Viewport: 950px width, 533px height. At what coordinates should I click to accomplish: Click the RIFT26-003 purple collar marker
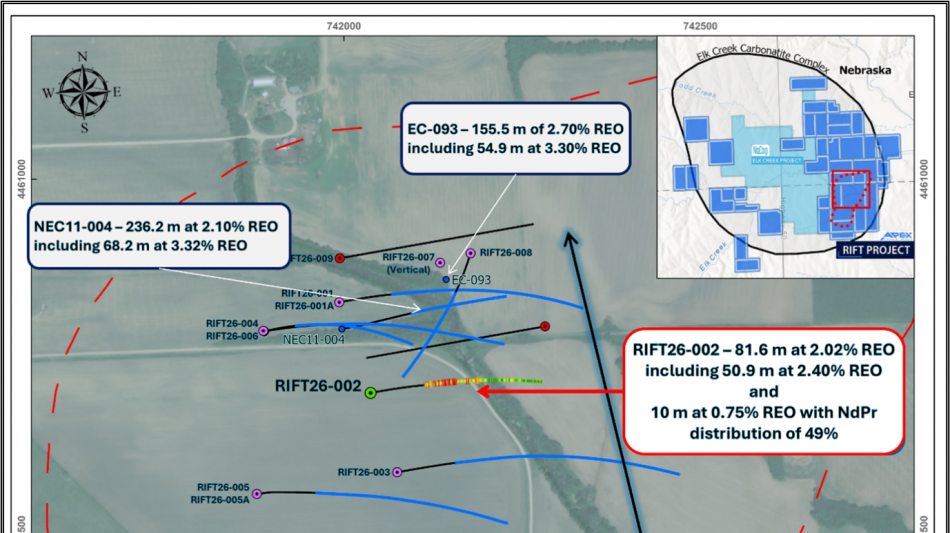(397, 472)
